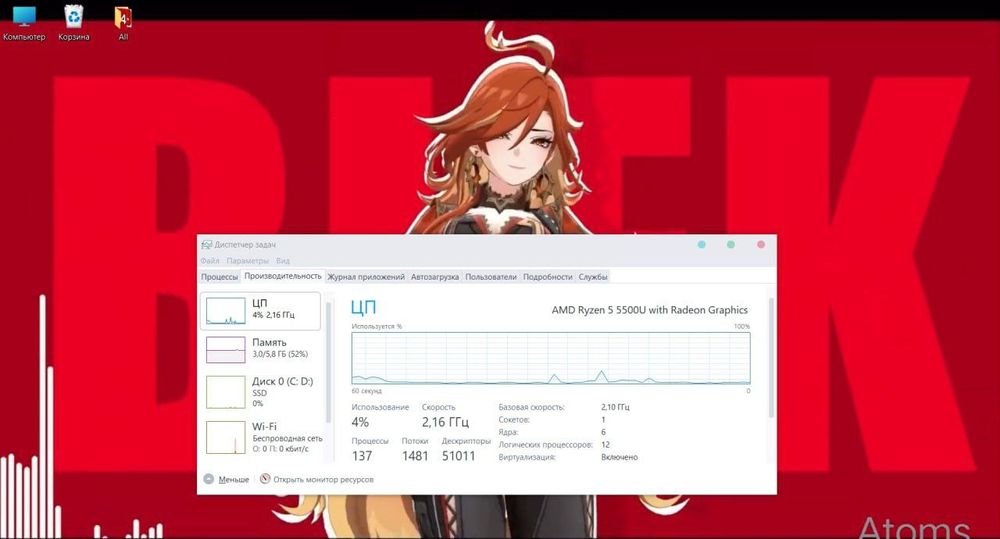Click the Использование 4% value

pos(360,422)
